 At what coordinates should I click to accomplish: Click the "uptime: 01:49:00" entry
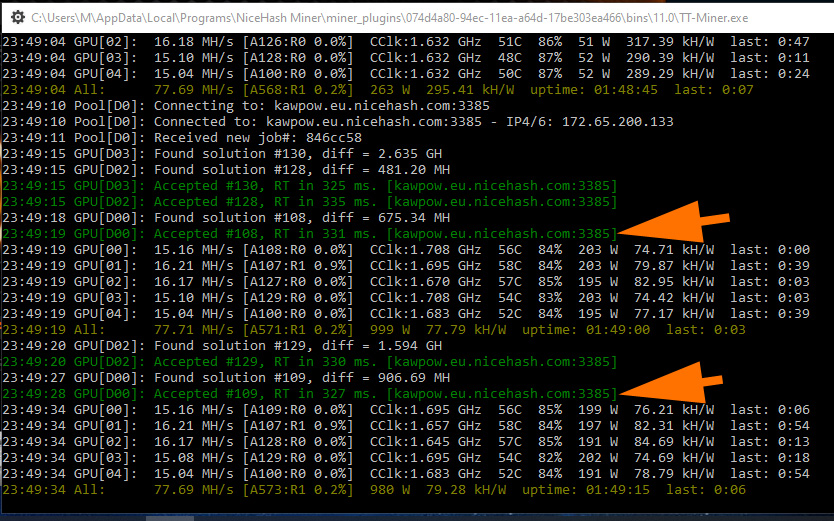[586, 329]
